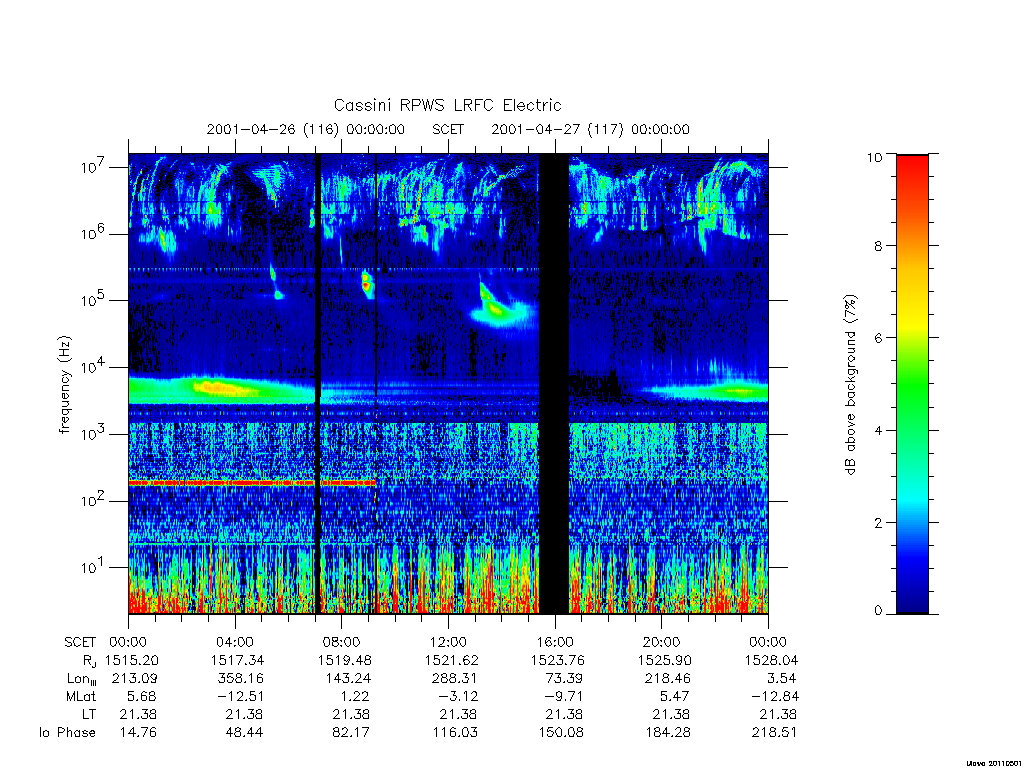Image resolution: width=1024 pixels, height=768 pixels.
Task: Click the '04:00' SCET time label
Action: point(235,642)
